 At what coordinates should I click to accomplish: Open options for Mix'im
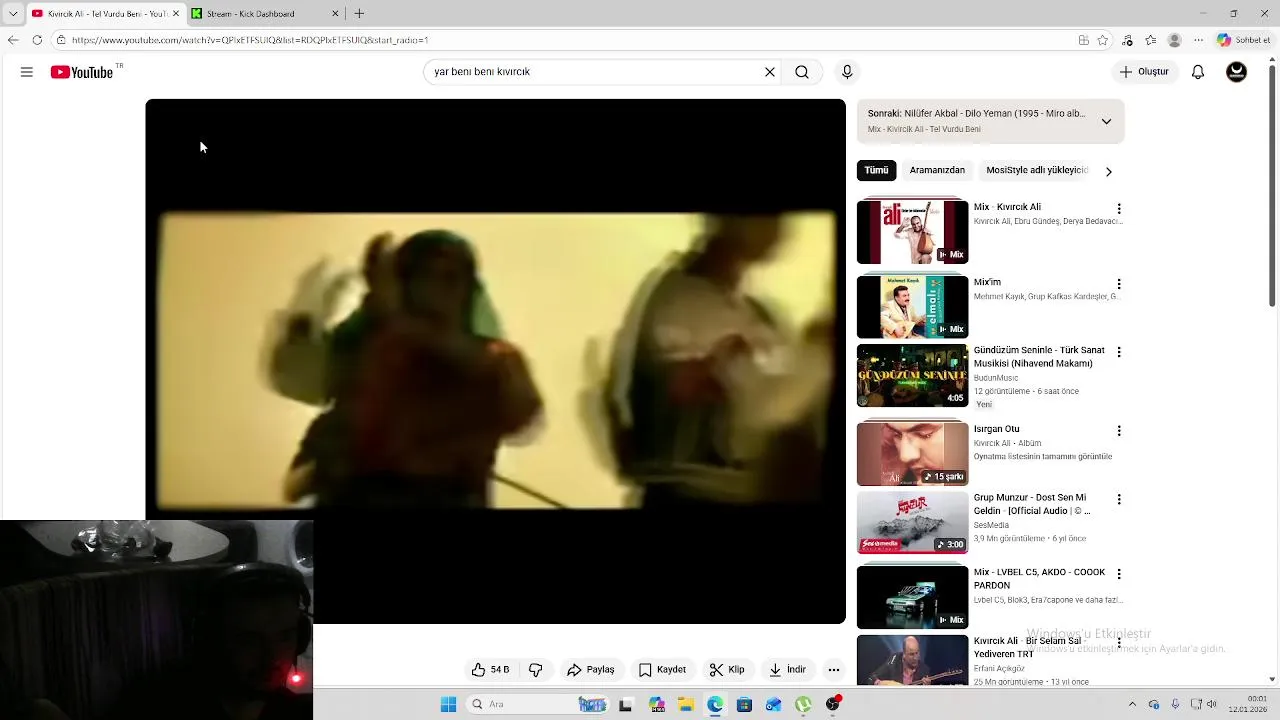pyautogui.click(x=1119, y=284)
